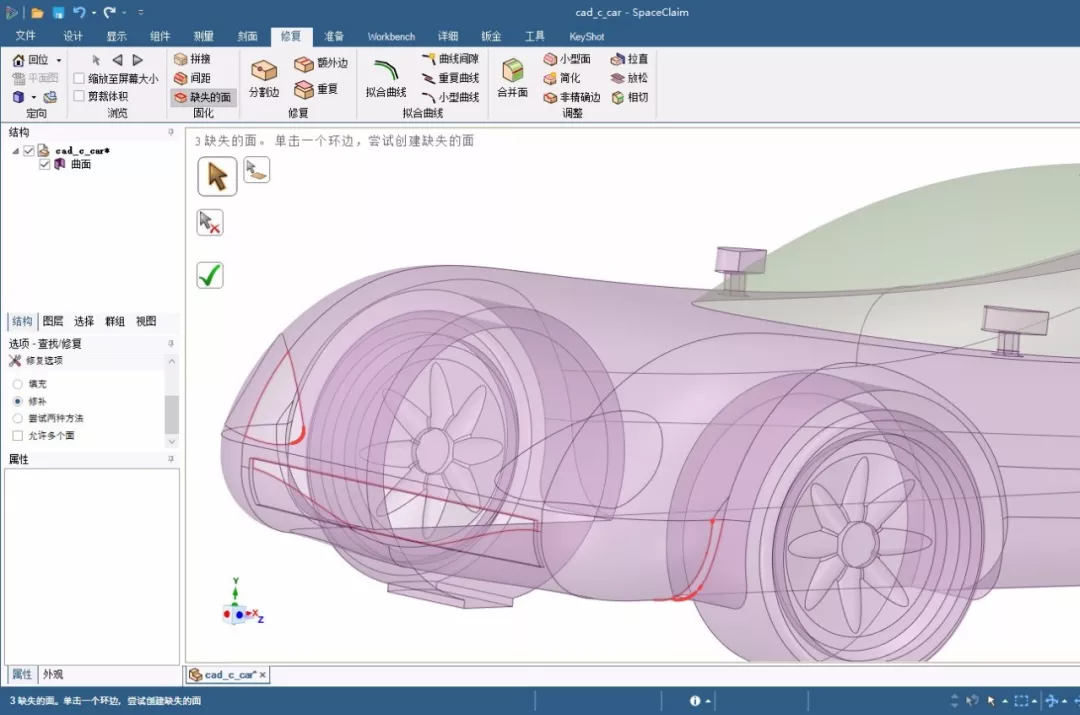1080x715 pixels.
Task: Click the info icon in the status bar
Action: (x=695, y=701)
